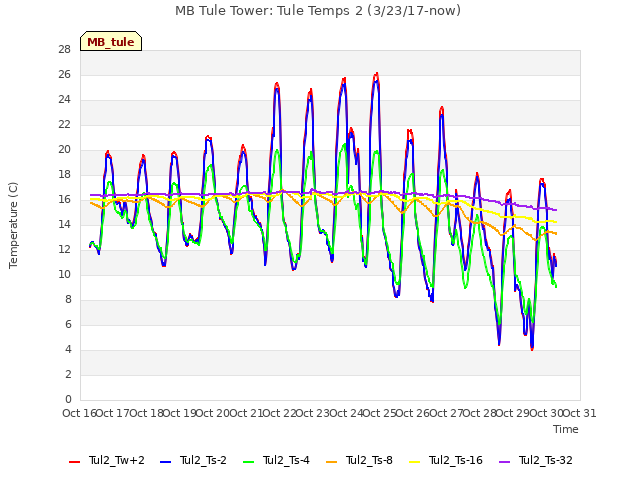Screen dimensions: 640x480
Task: Click the 28 y-axis tick label
Action: (64, 50)
